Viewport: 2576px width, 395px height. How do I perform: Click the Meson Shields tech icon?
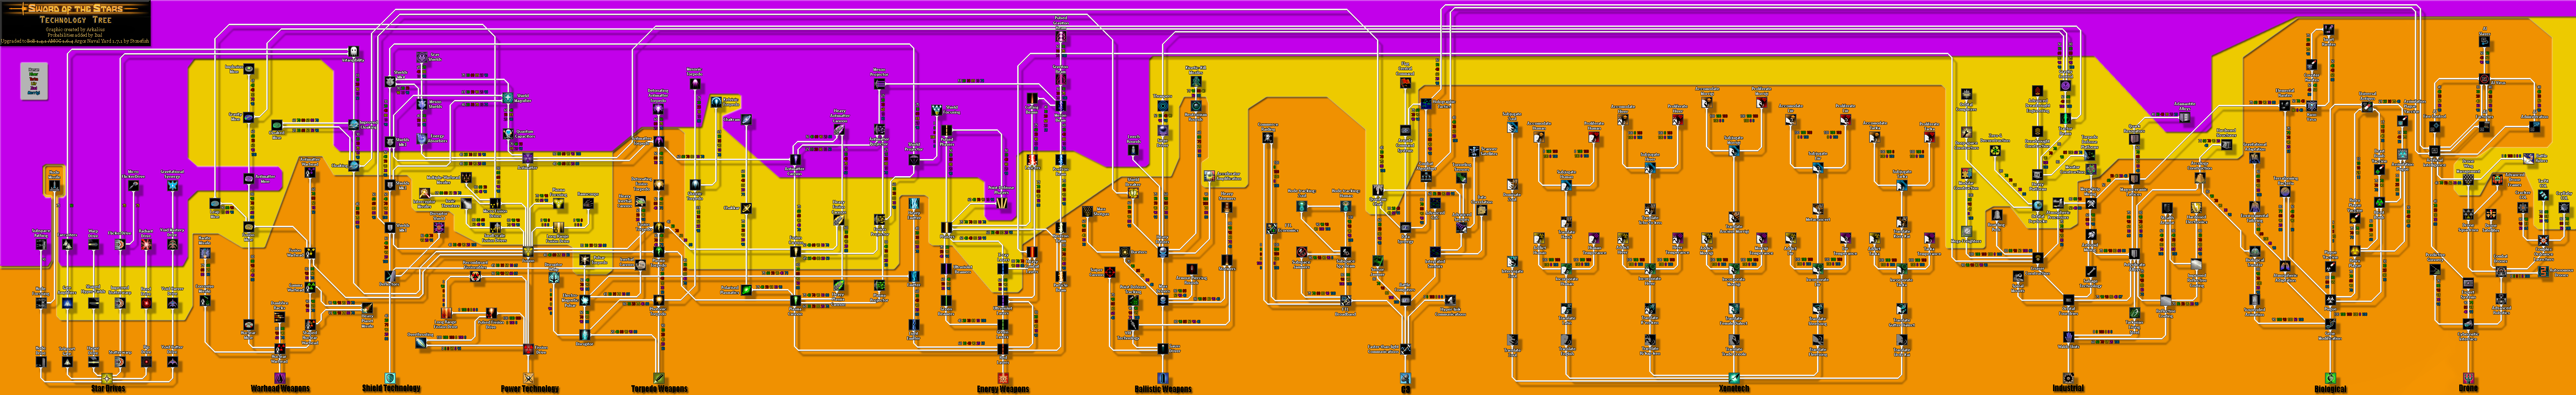(422, 104)
